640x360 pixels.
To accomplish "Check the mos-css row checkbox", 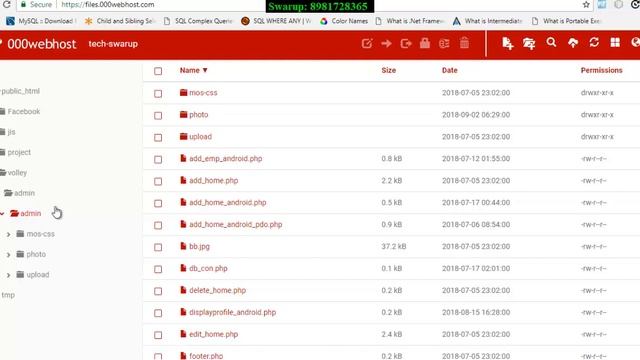I will pyautogui.click(x=158, y=93).
